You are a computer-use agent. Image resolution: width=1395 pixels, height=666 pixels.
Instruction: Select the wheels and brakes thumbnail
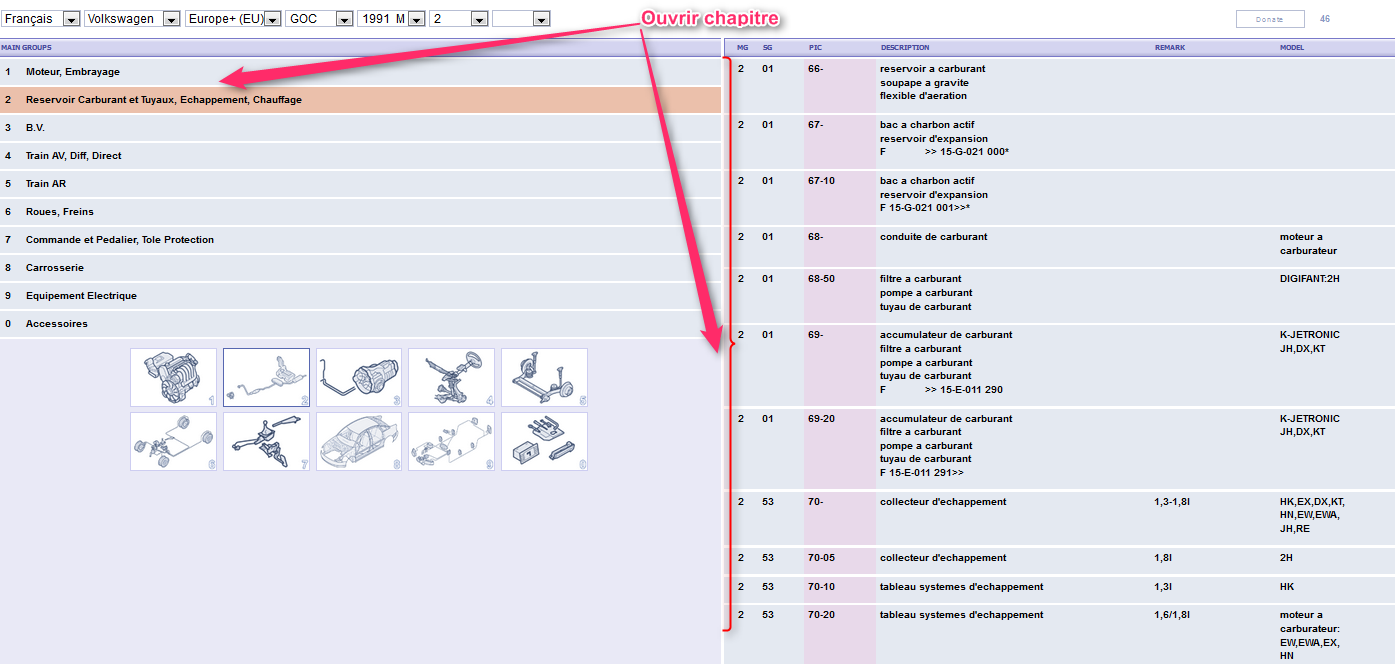point(173,441)
